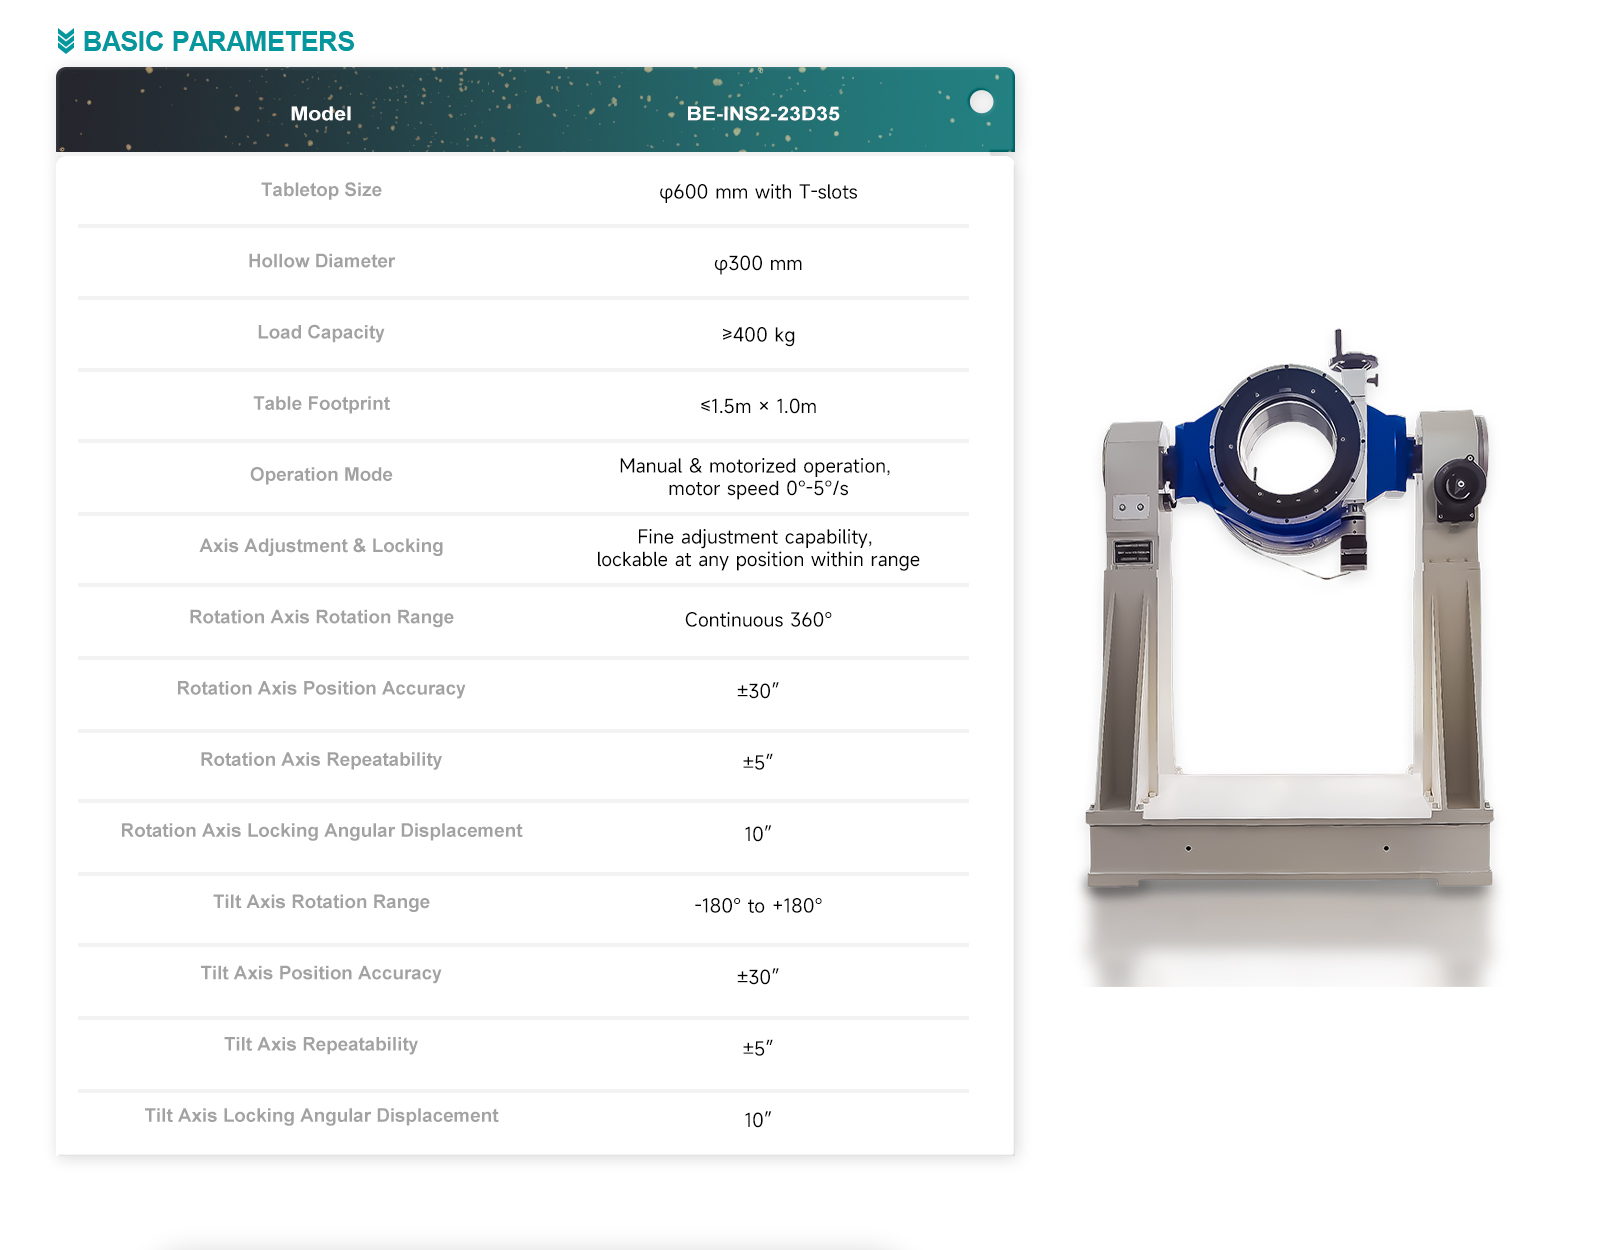Select the BE-INS2-23D35 model name
The image size is (1600, 1250).
762,114
